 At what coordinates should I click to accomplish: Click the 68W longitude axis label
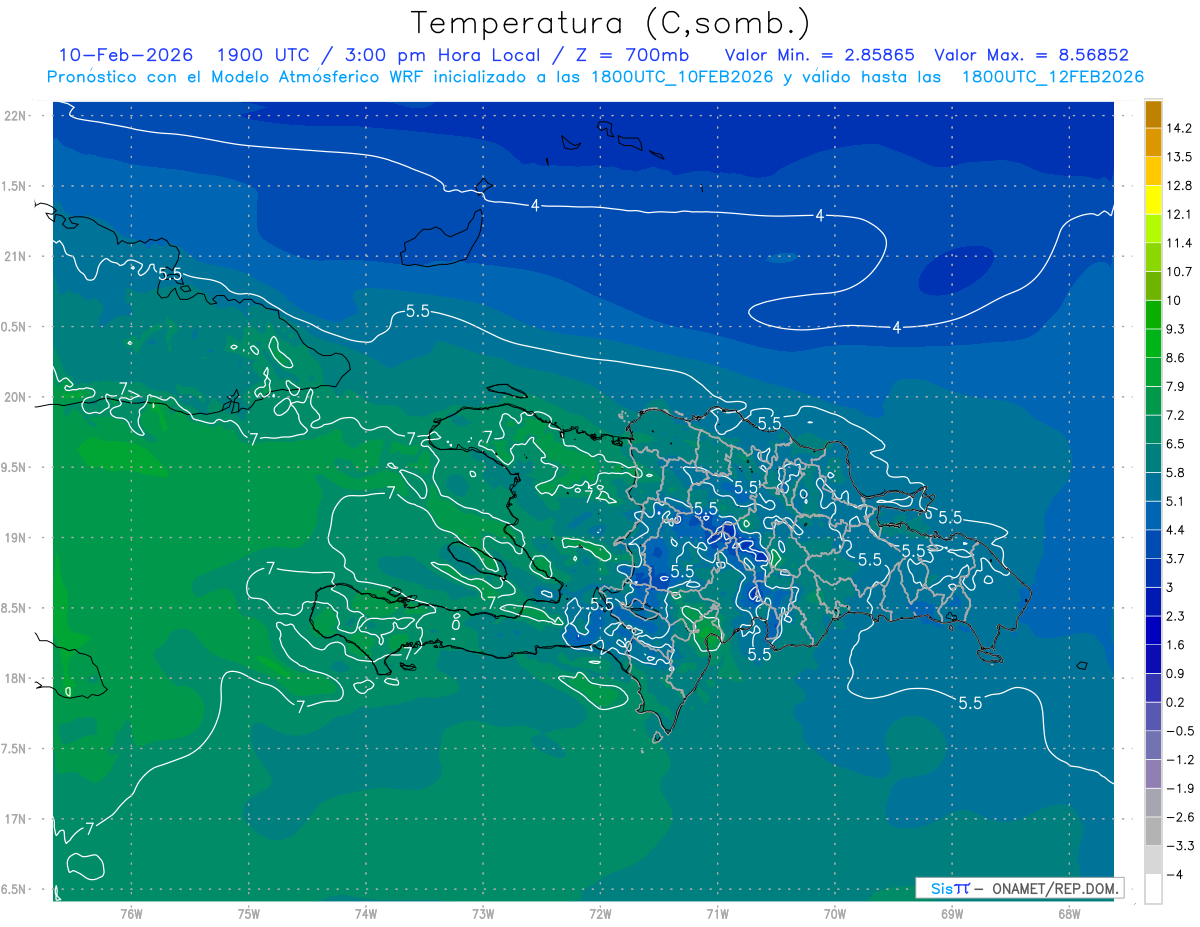[1068, 914]
